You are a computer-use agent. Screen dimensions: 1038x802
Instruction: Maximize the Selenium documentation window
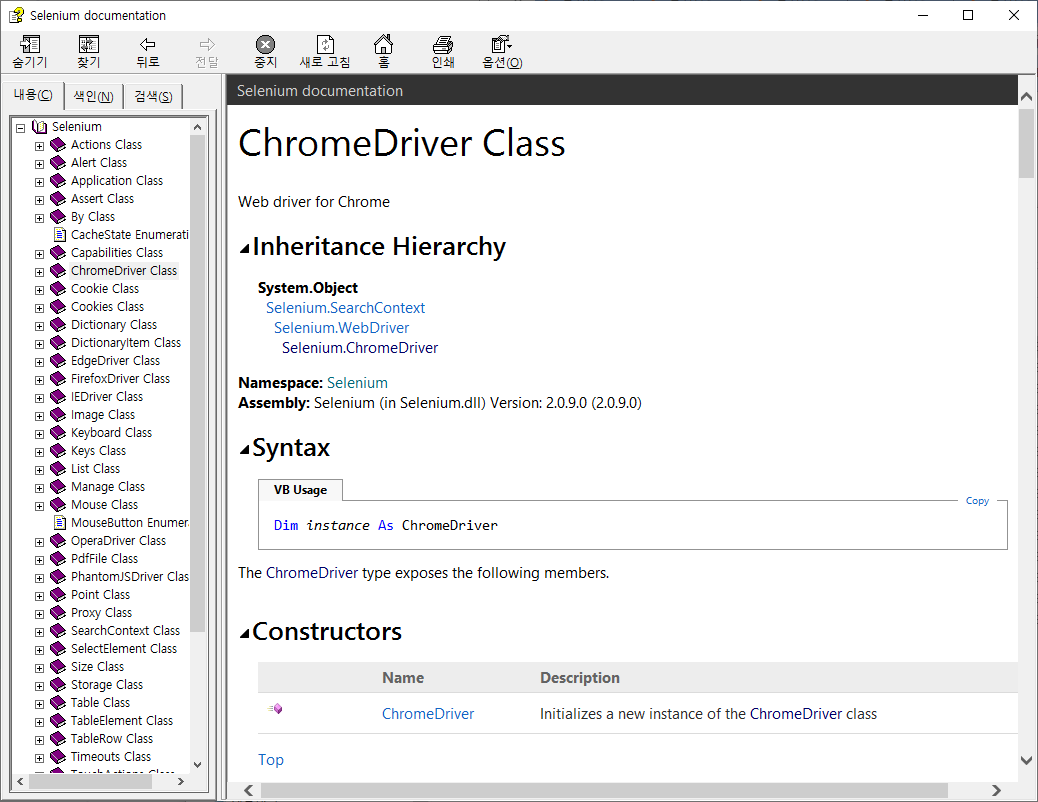[968, 15]
